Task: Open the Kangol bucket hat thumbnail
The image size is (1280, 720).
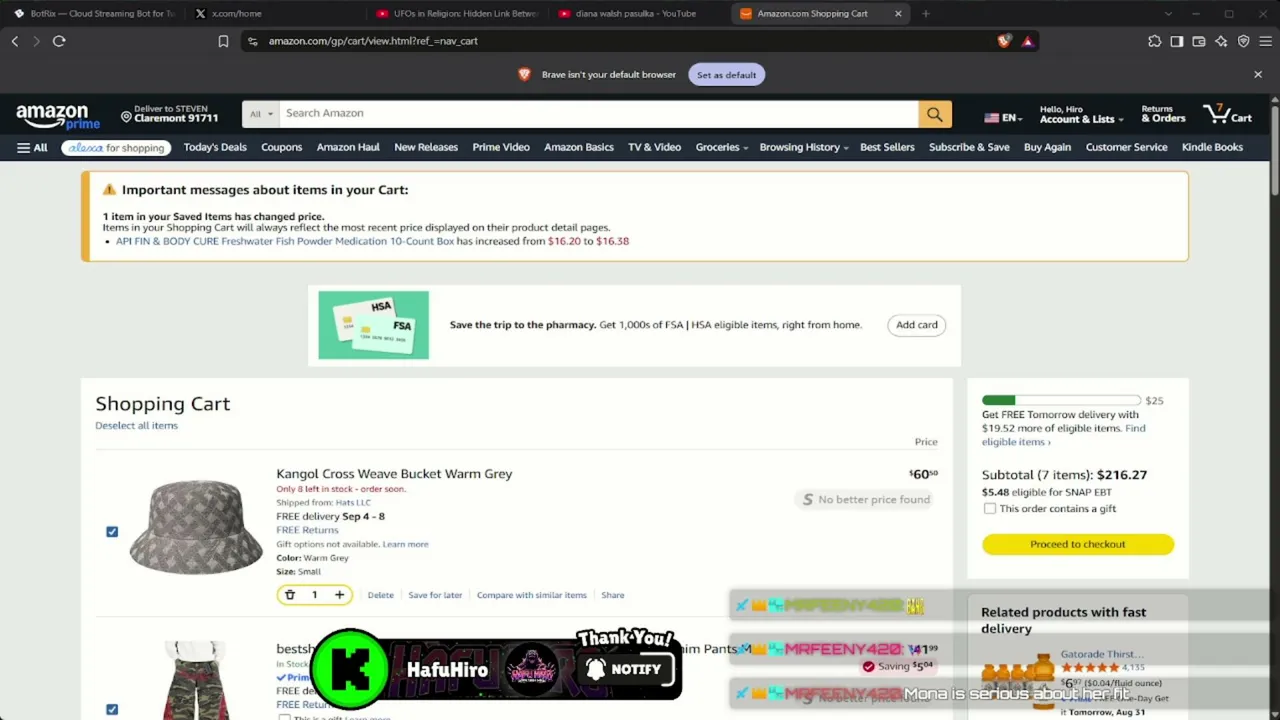Action: click(x=196, y=527)
